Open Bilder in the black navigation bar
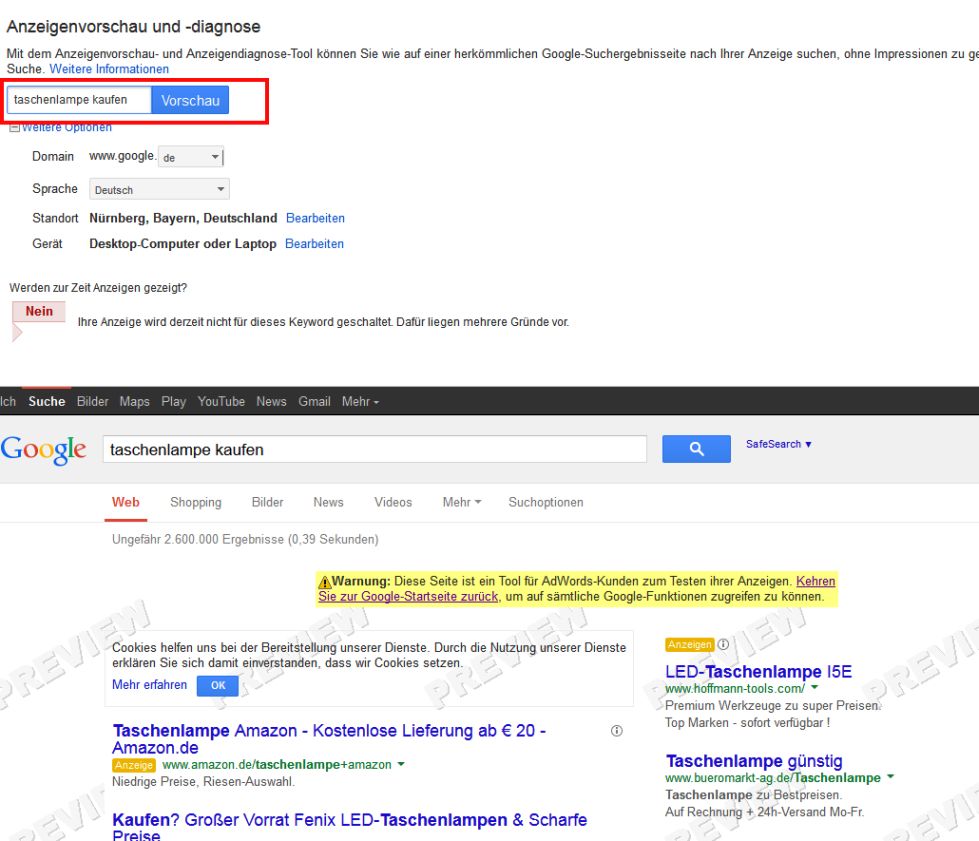This screenshot has height=841, width=979. (x=92, y=401)
